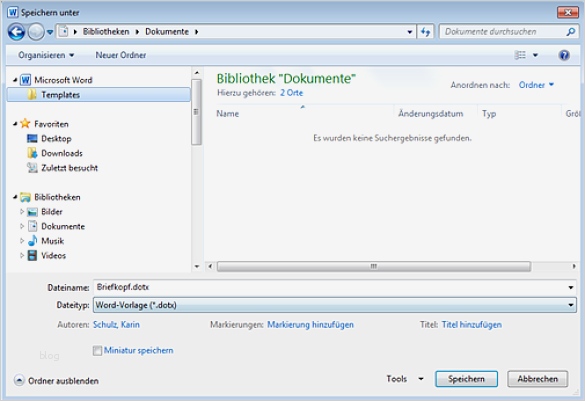Click the document icon in address bar
Viewport: 585px width, 401px height.
click(64, 32)
